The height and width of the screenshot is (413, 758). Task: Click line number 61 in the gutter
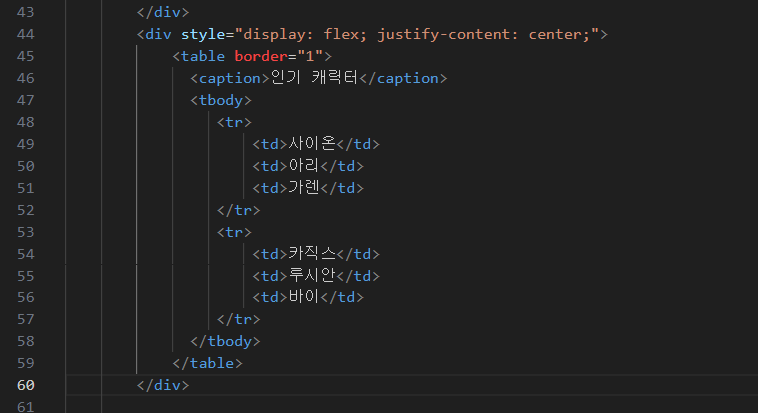click(26, 407)
